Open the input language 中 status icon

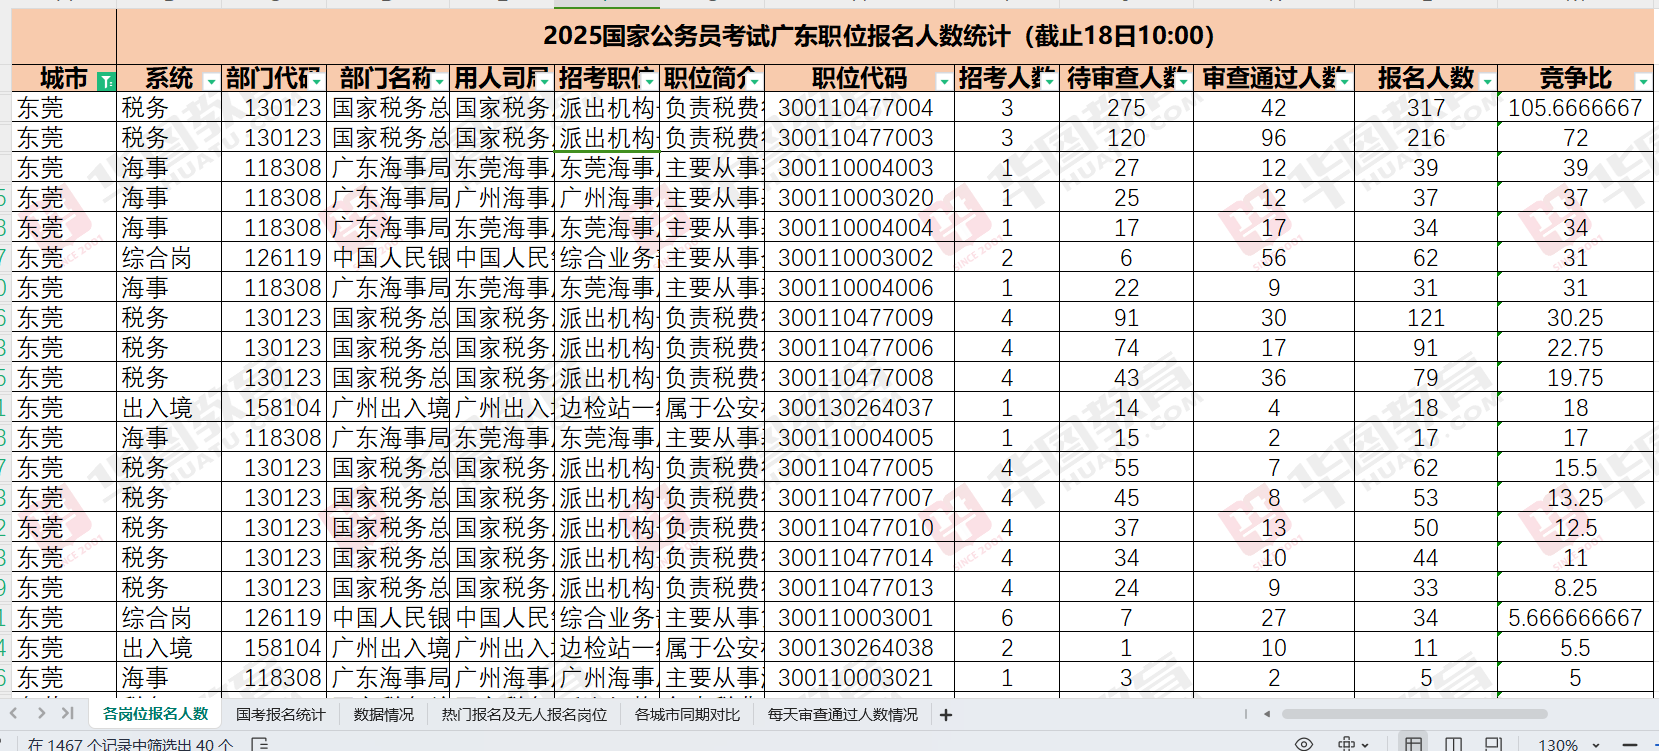coord(1347,744)
